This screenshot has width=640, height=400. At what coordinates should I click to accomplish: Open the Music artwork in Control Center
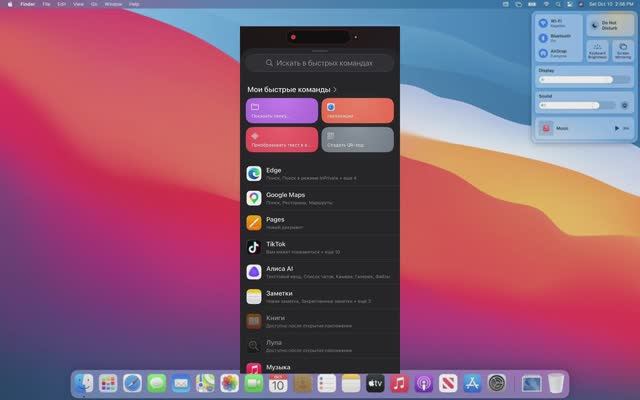546,128
